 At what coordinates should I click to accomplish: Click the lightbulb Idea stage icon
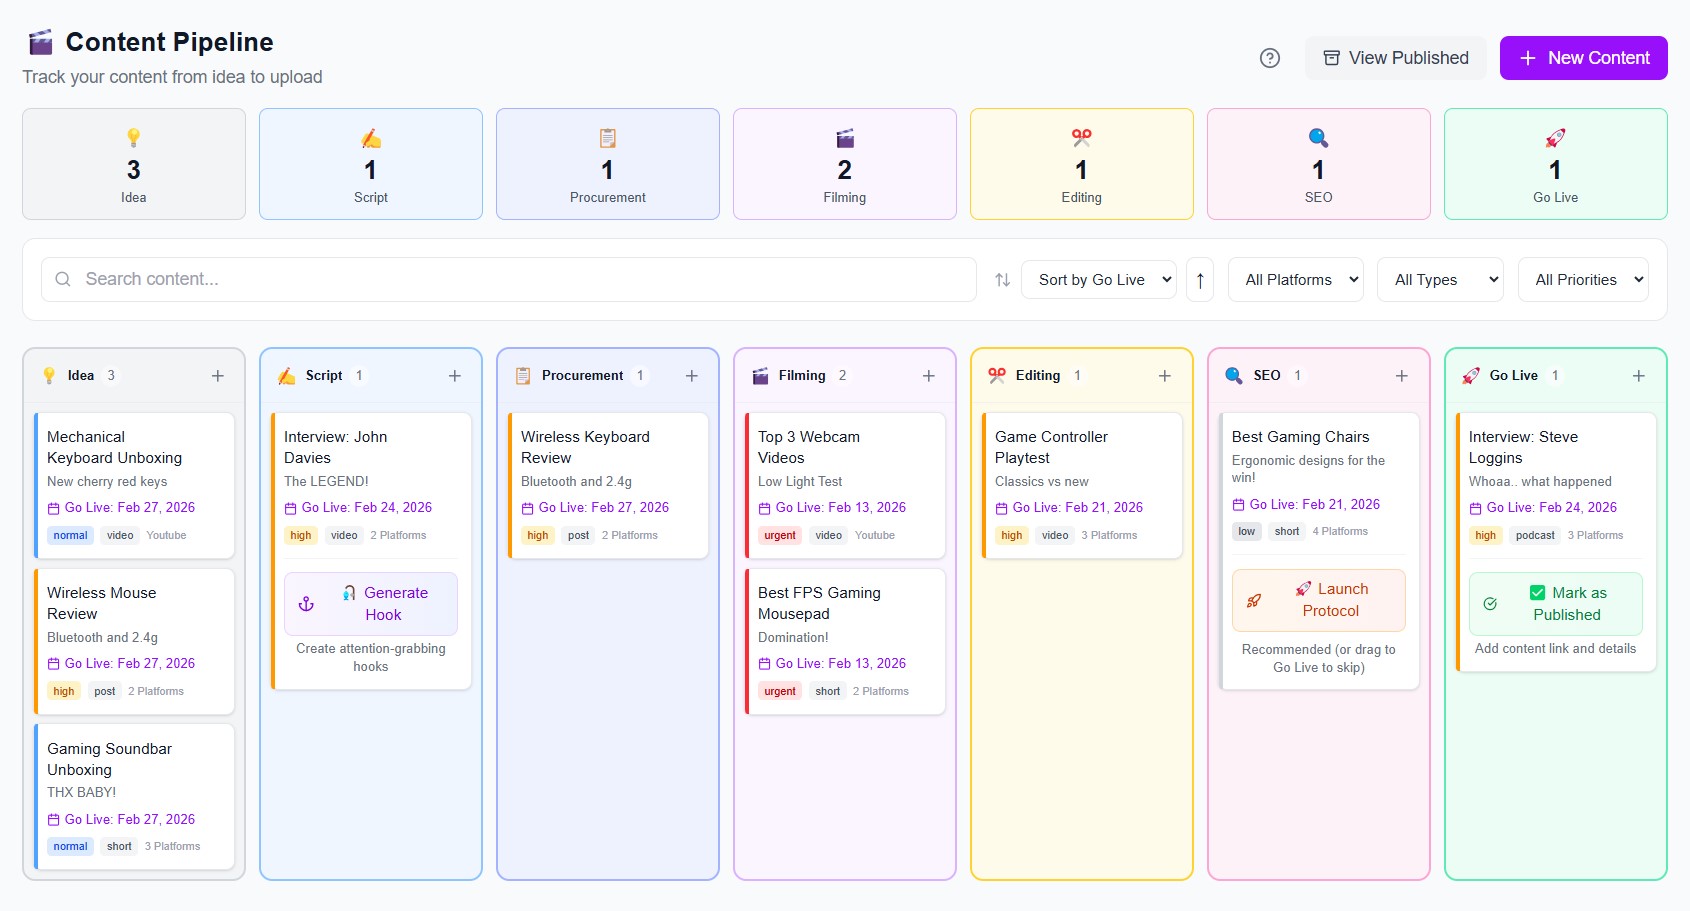[x=133, y=138]
